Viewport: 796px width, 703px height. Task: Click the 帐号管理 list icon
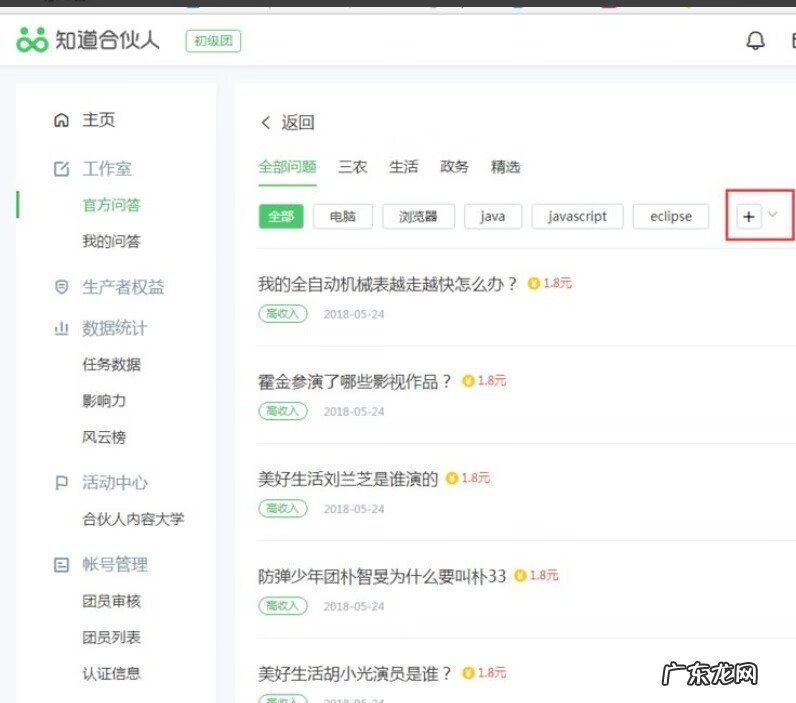(61, 564)
